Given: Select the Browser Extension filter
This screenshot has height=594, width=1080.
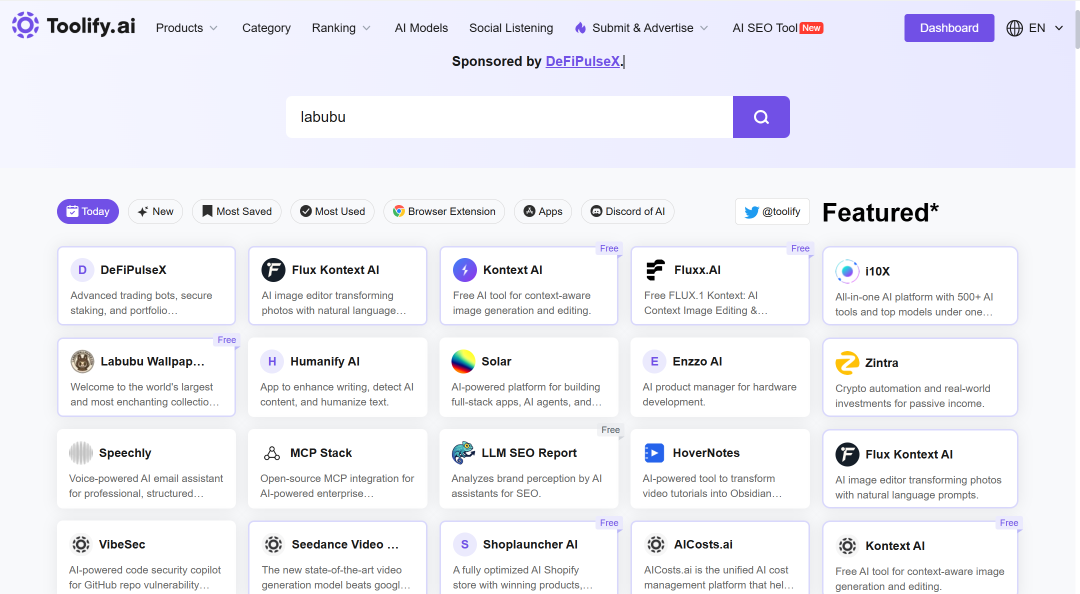Looking at the screenshot, I should pos(444,212).
